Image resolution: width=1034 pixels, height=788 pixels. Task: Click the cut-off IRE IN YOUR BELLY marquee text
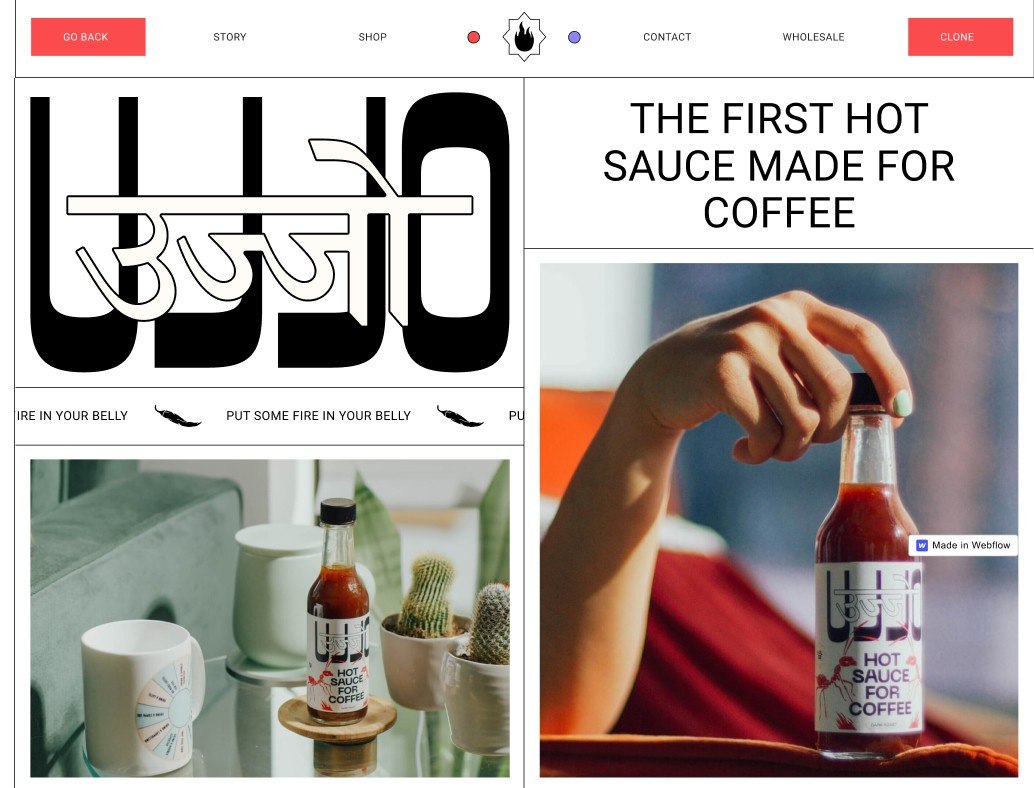pyautogui.click(x=72, y=415)
